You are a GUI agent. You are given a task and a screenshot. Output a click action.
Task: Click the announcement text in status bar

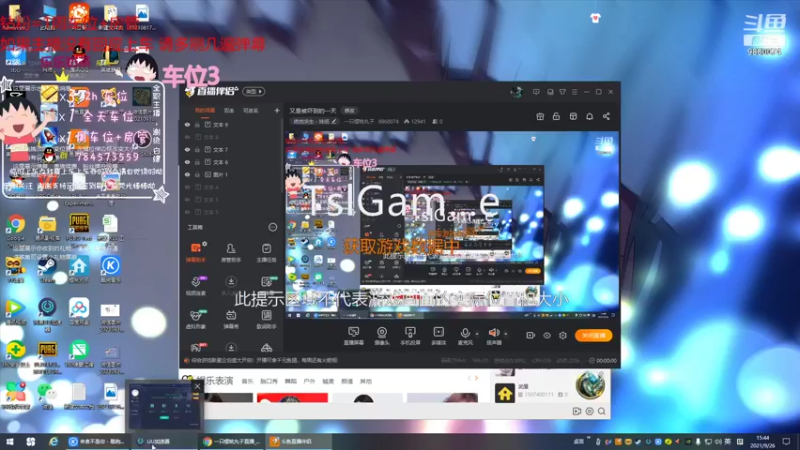pos(264,361)
